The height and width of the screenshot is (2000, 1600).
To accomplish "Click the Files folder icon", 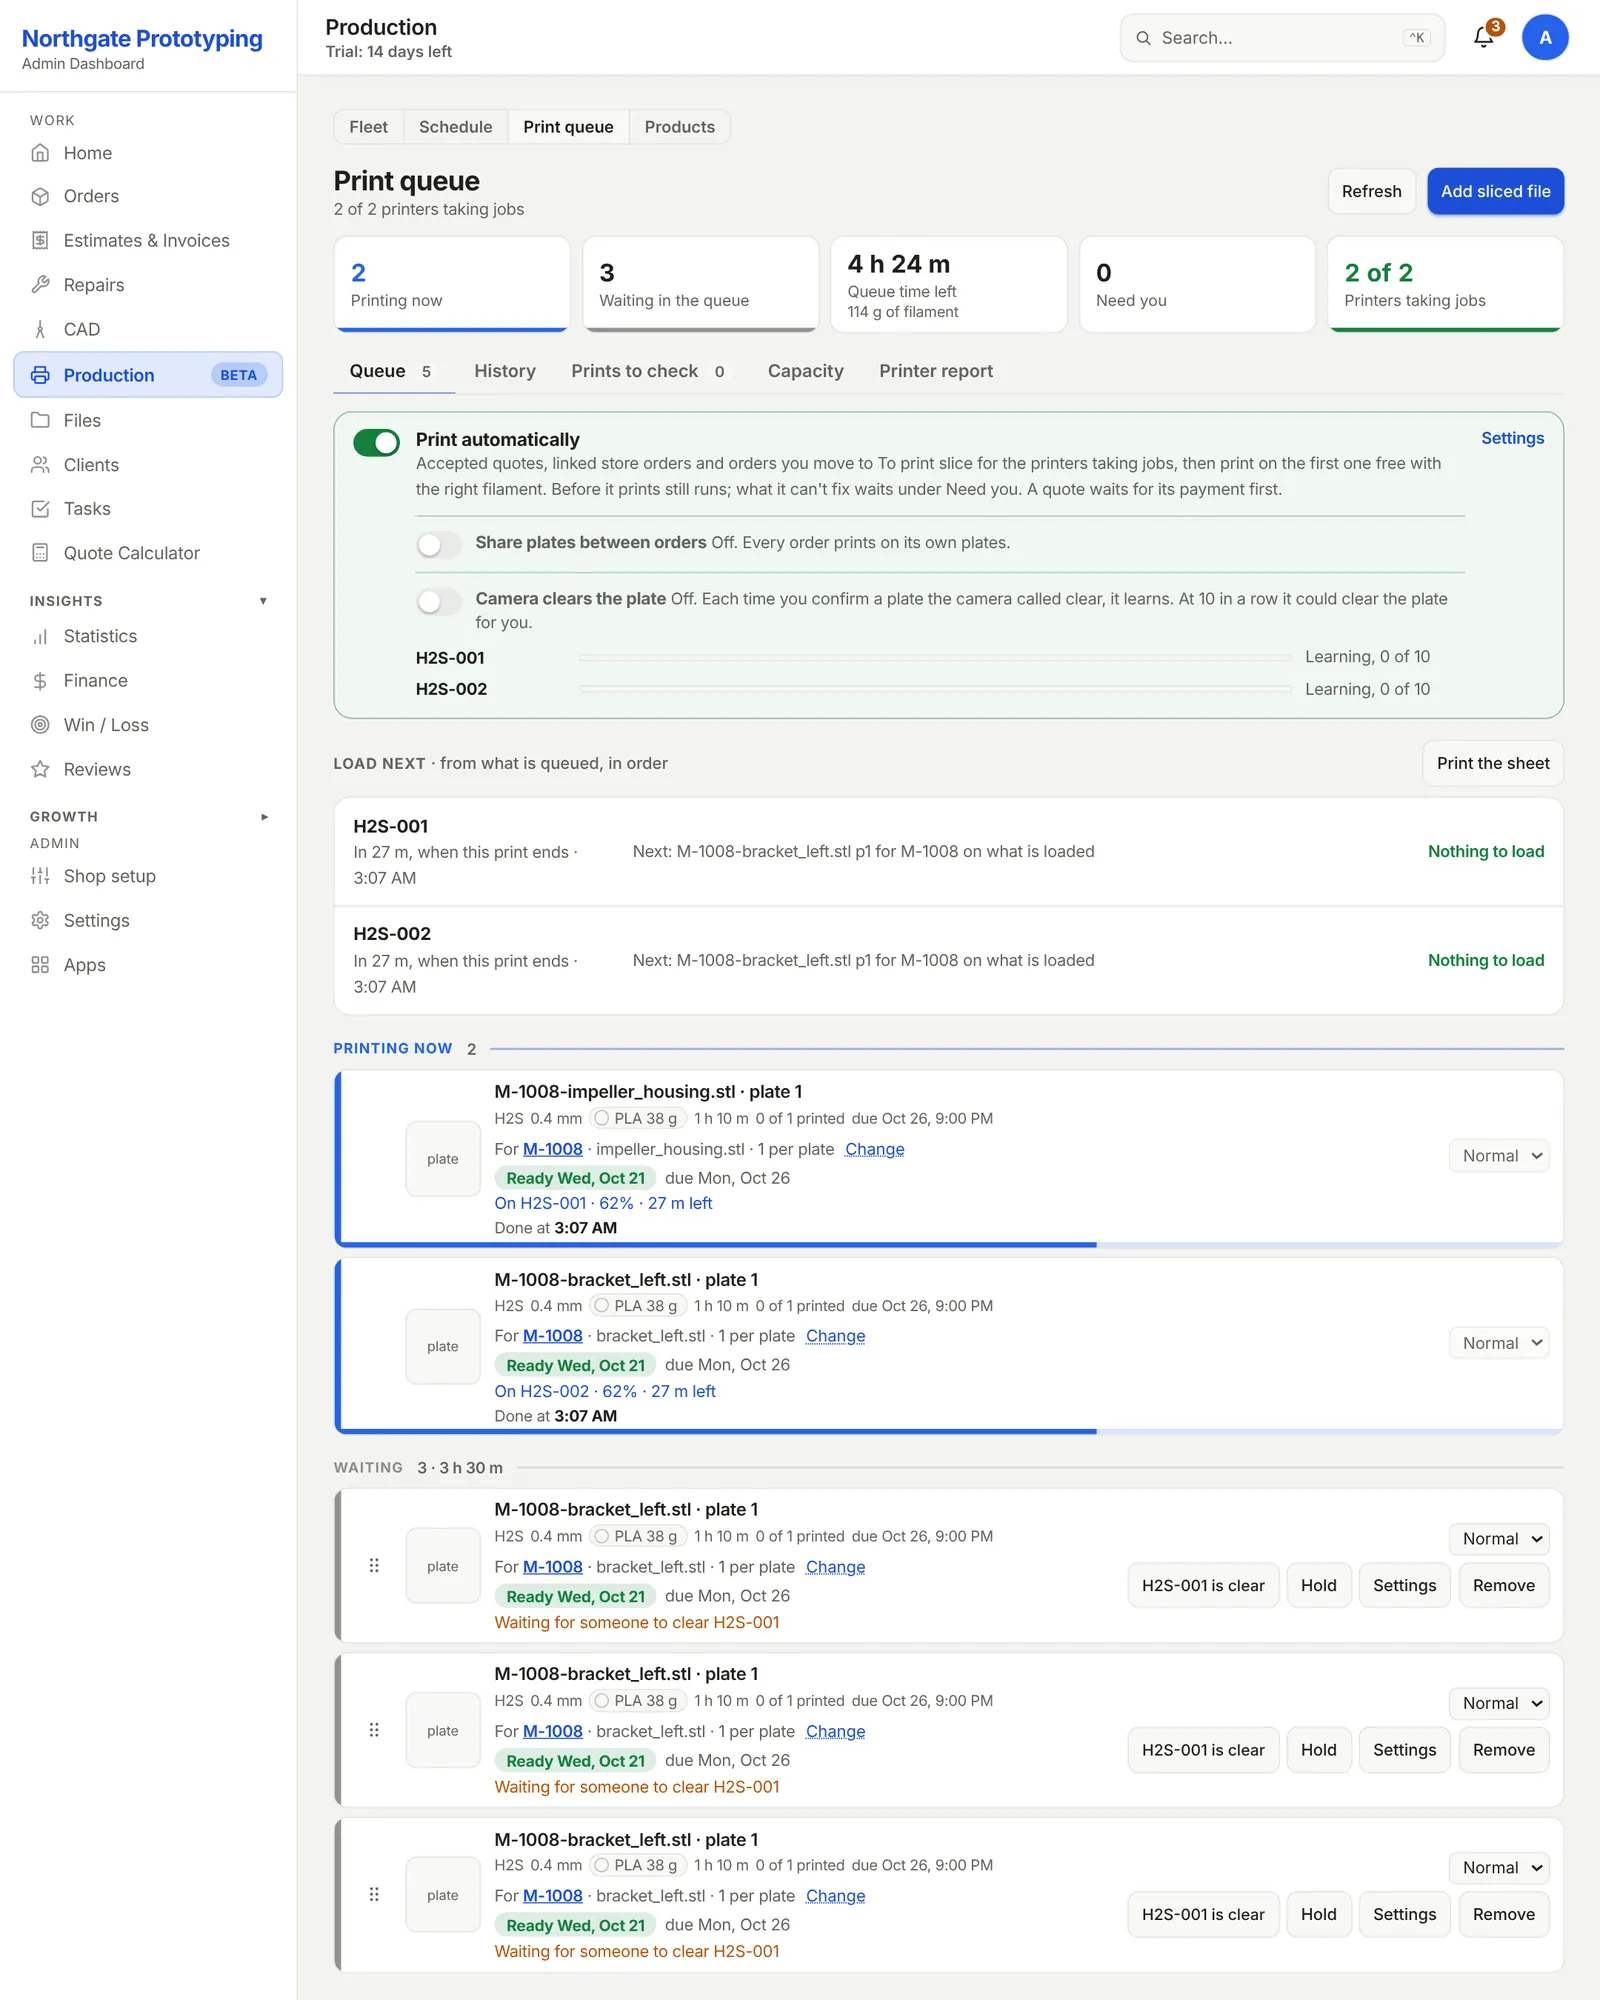I will coord(40,420).
